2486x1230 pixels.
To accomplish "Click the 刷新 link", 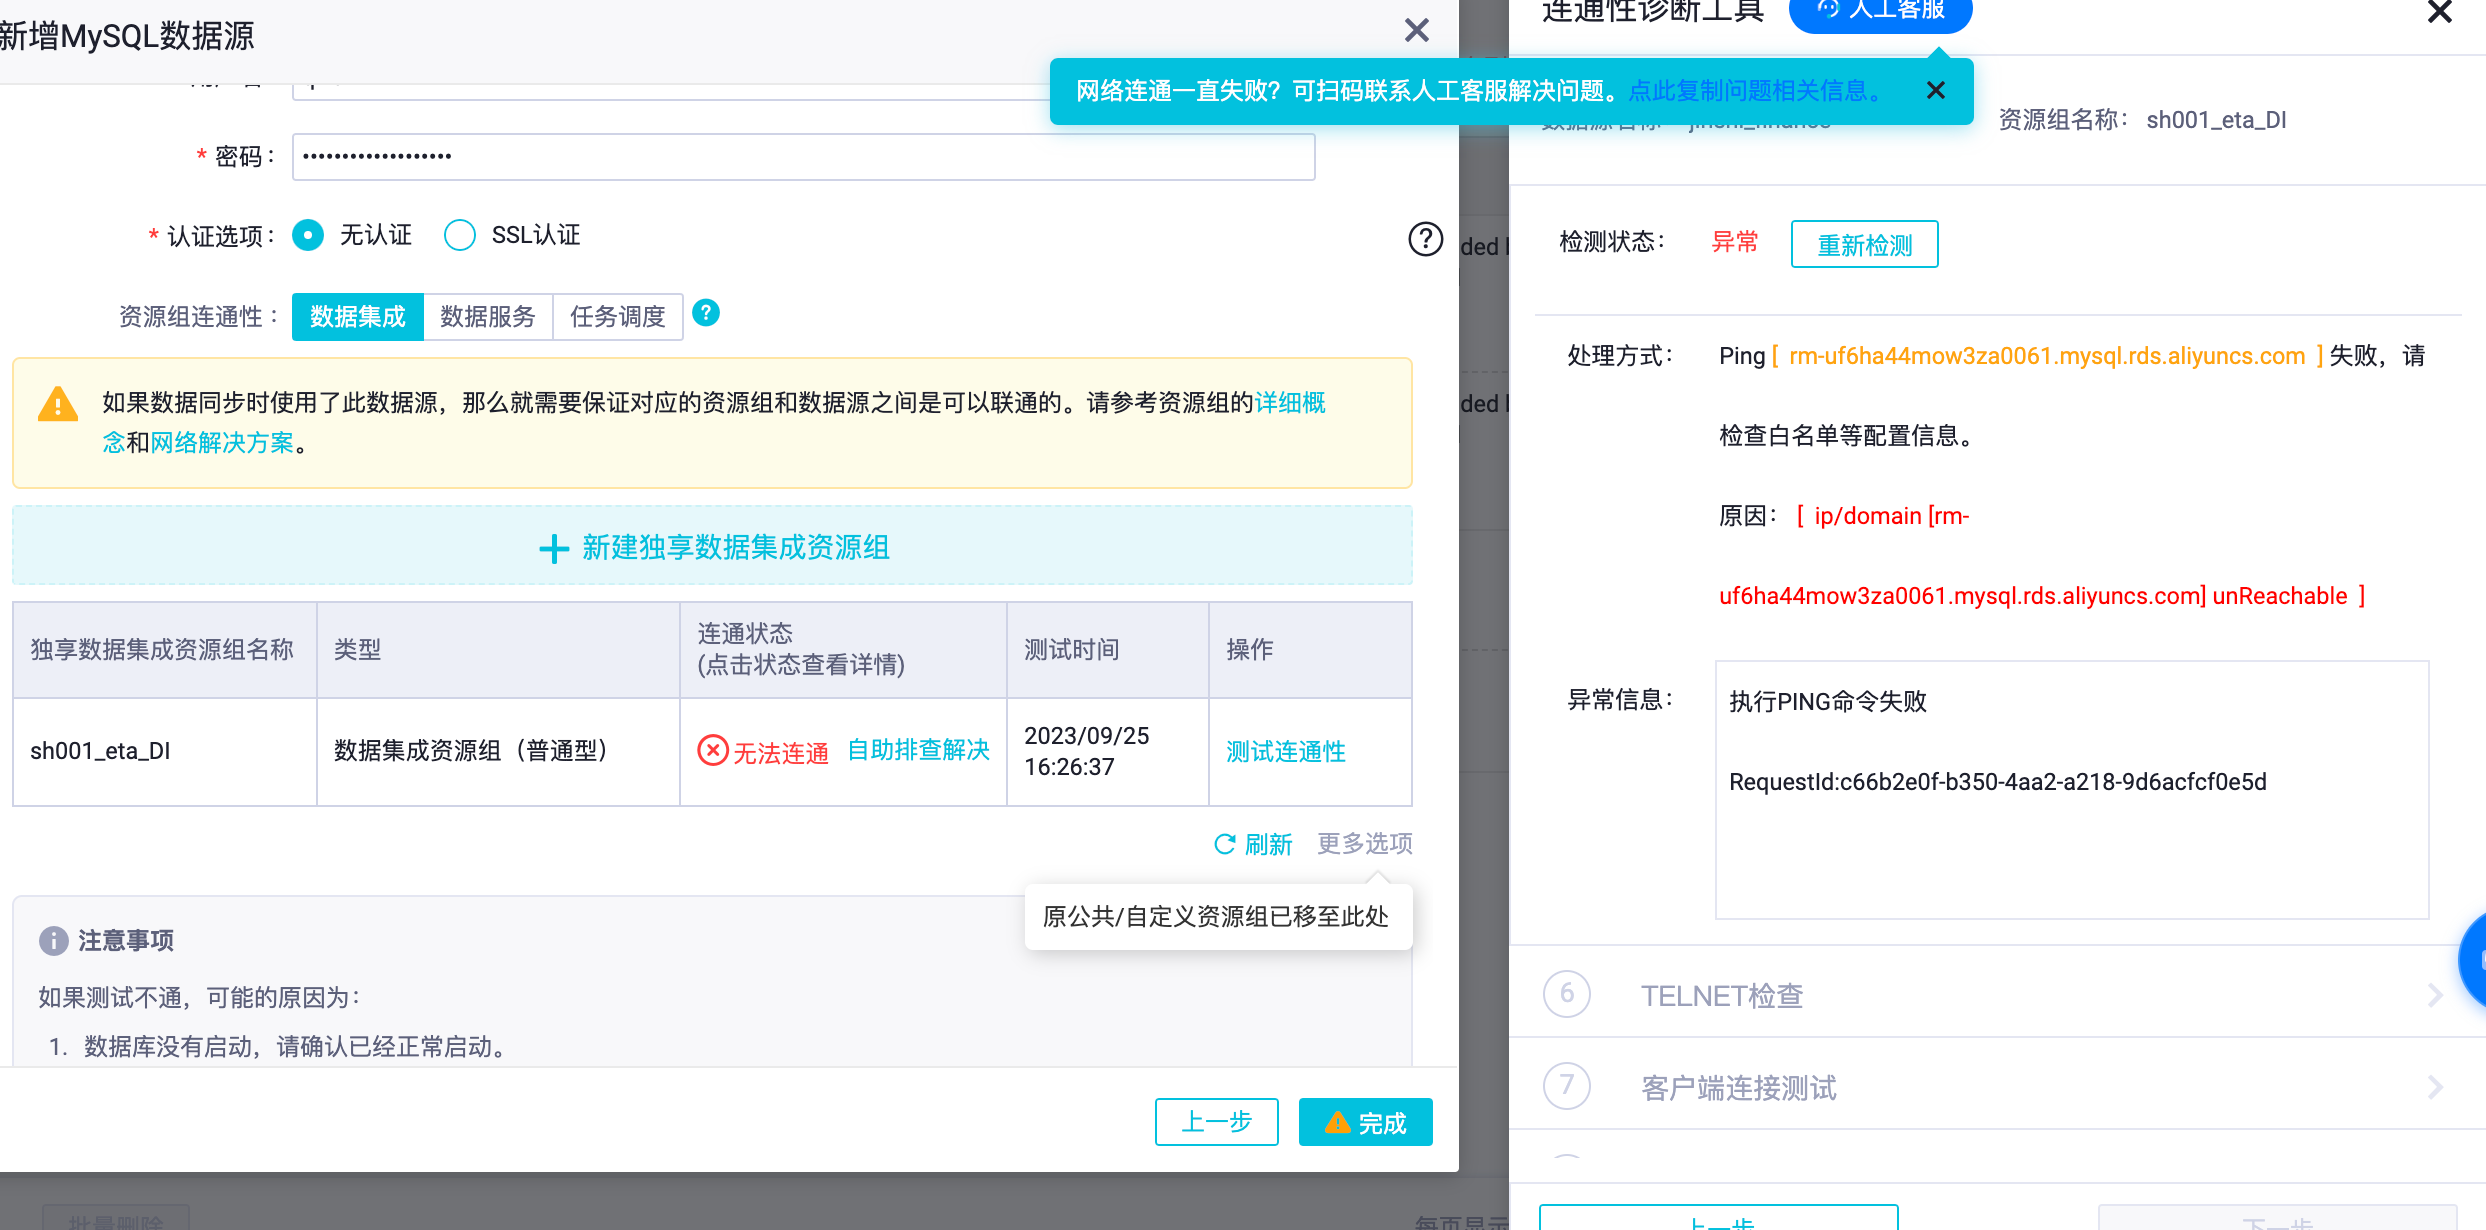I will click(1268, 845).
